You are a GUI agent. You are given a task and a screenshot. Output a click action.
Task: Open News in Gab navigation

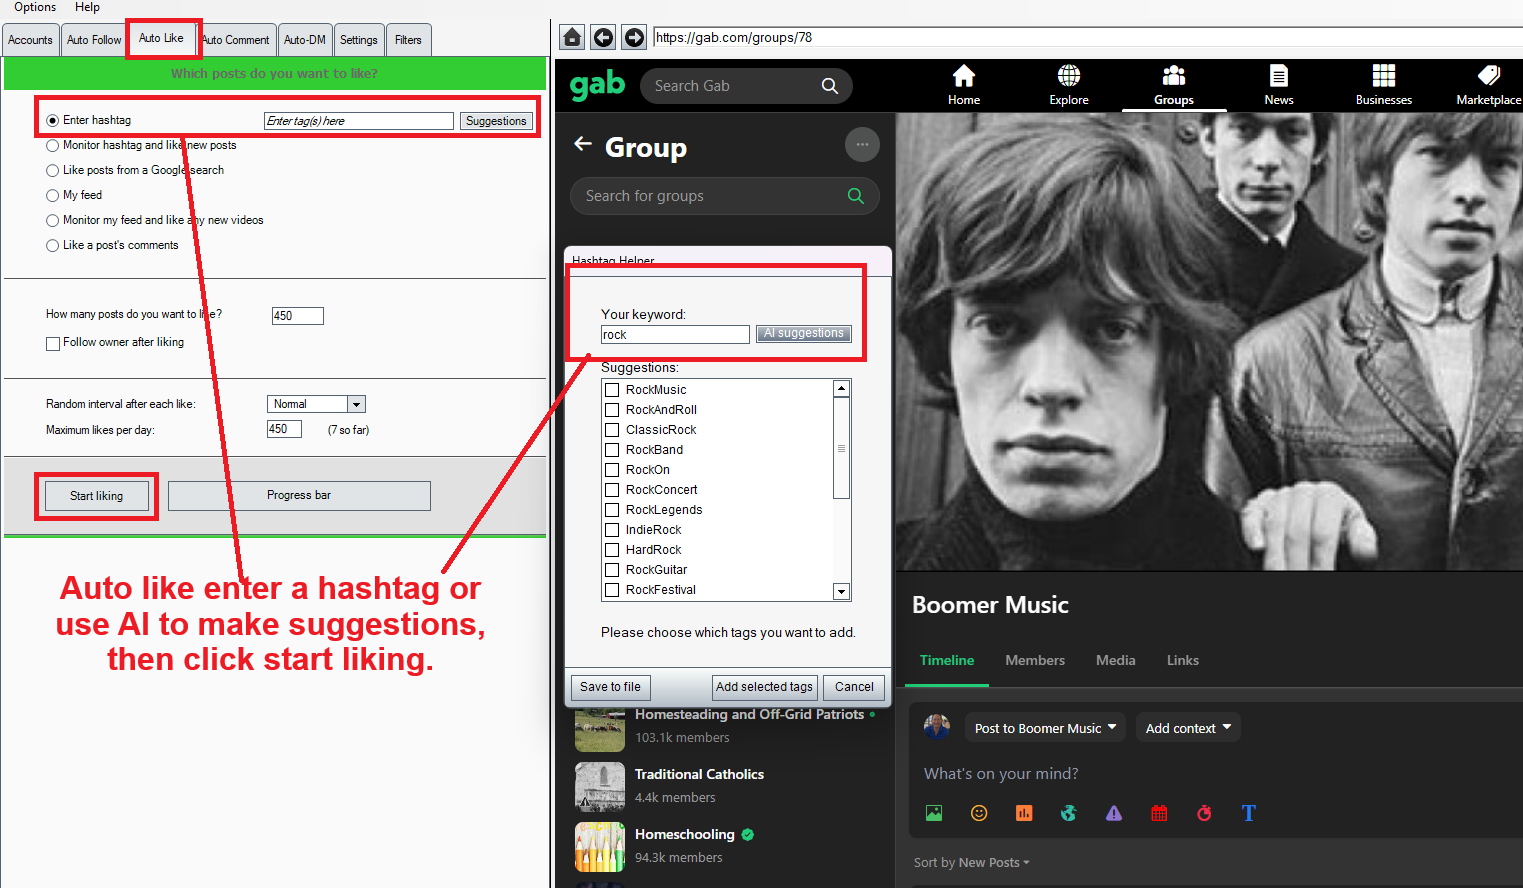pos(1279,85)
